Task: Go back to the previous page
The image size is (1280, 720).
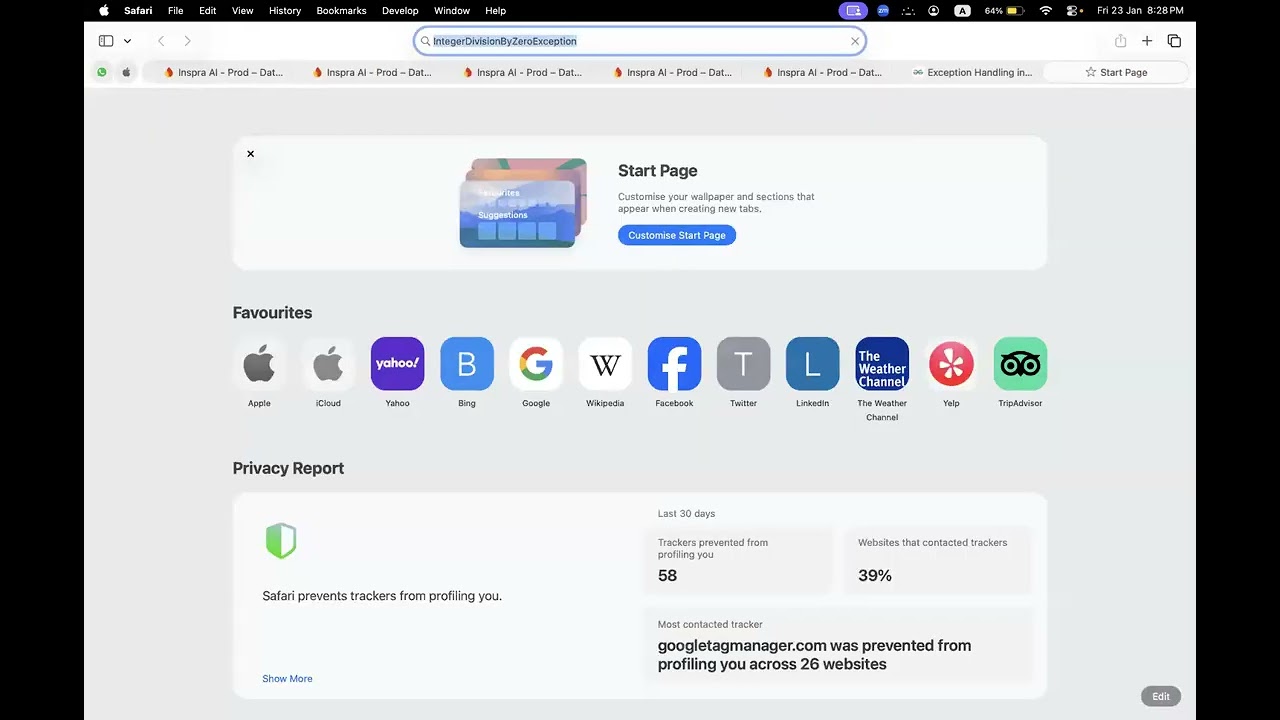Action: pyautogui.click(x=161, y=41)
